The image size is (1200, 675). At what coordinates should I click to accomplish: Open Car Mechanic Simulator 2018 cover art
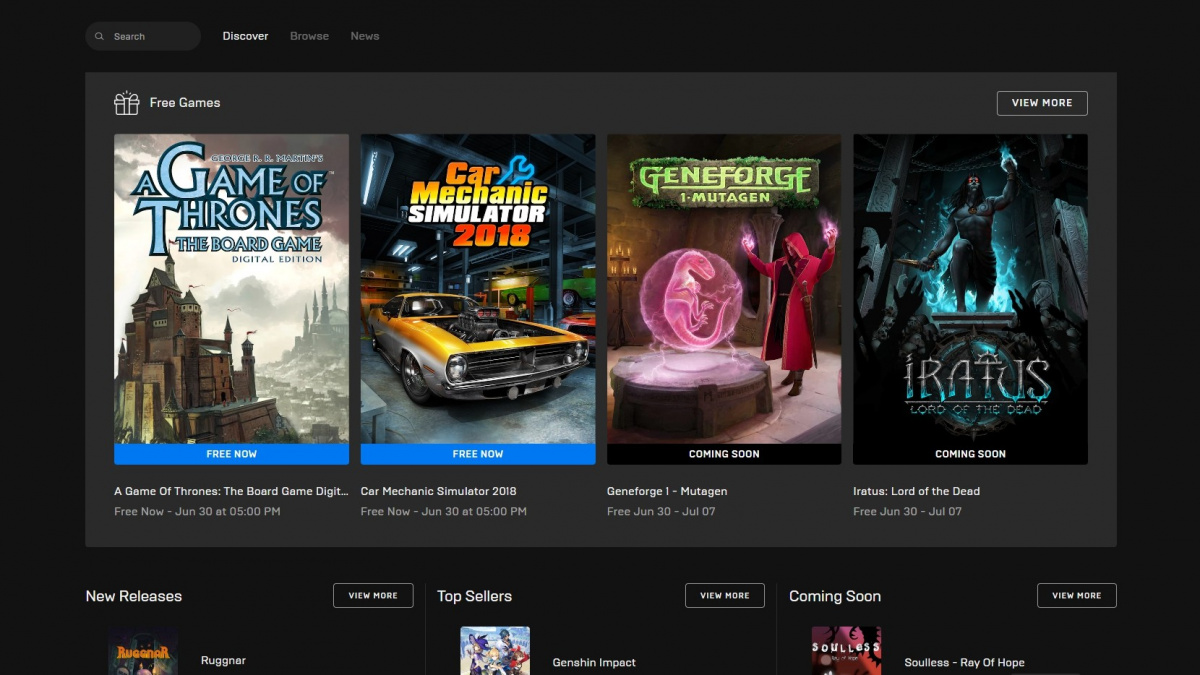[x=478, y=289]
